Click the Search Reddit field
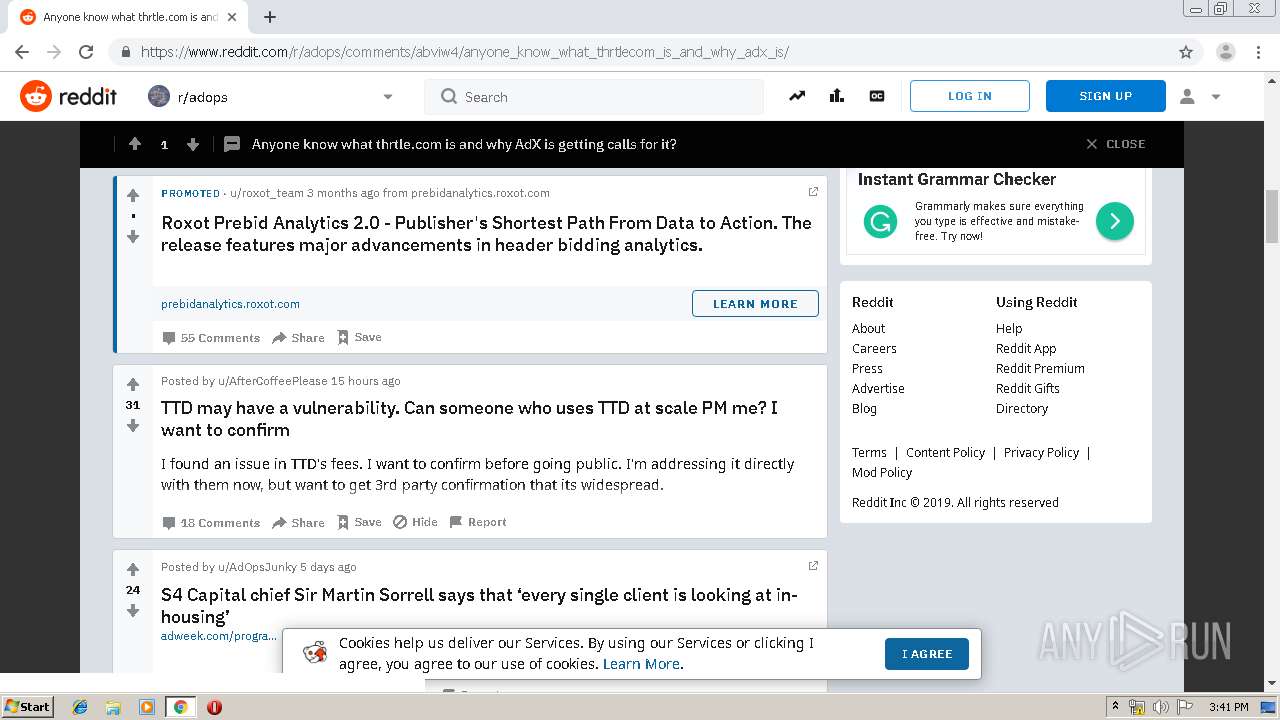Screen dimensions: 1280x720 point(594,97)
